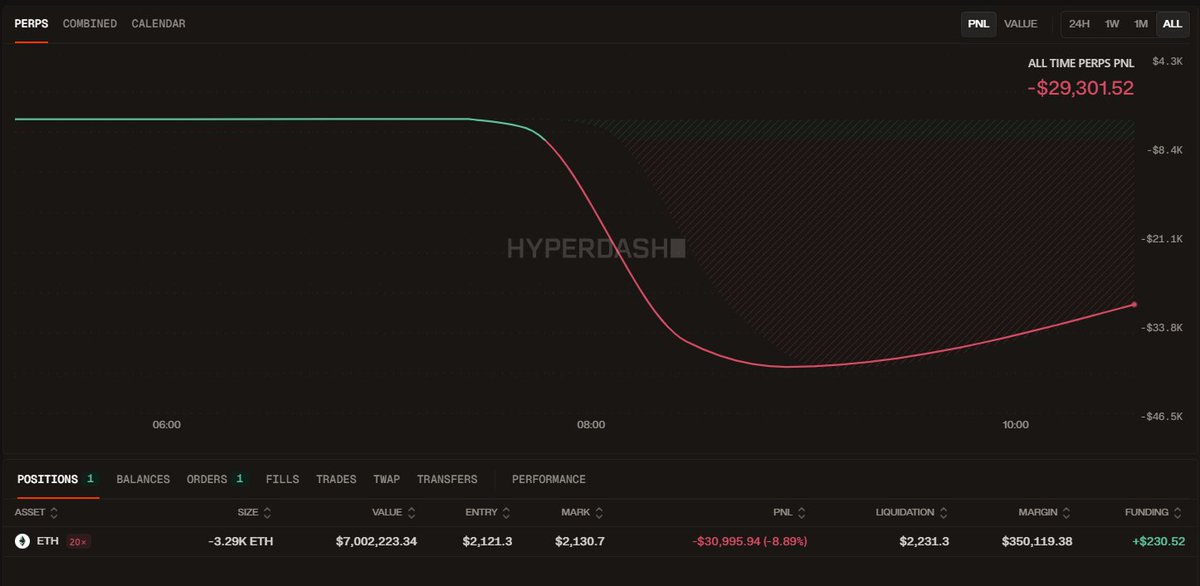Viewport: 1200px width, 586px height.
Task: Click the ETH coin icon in positions row
Action: coord(23,540)
